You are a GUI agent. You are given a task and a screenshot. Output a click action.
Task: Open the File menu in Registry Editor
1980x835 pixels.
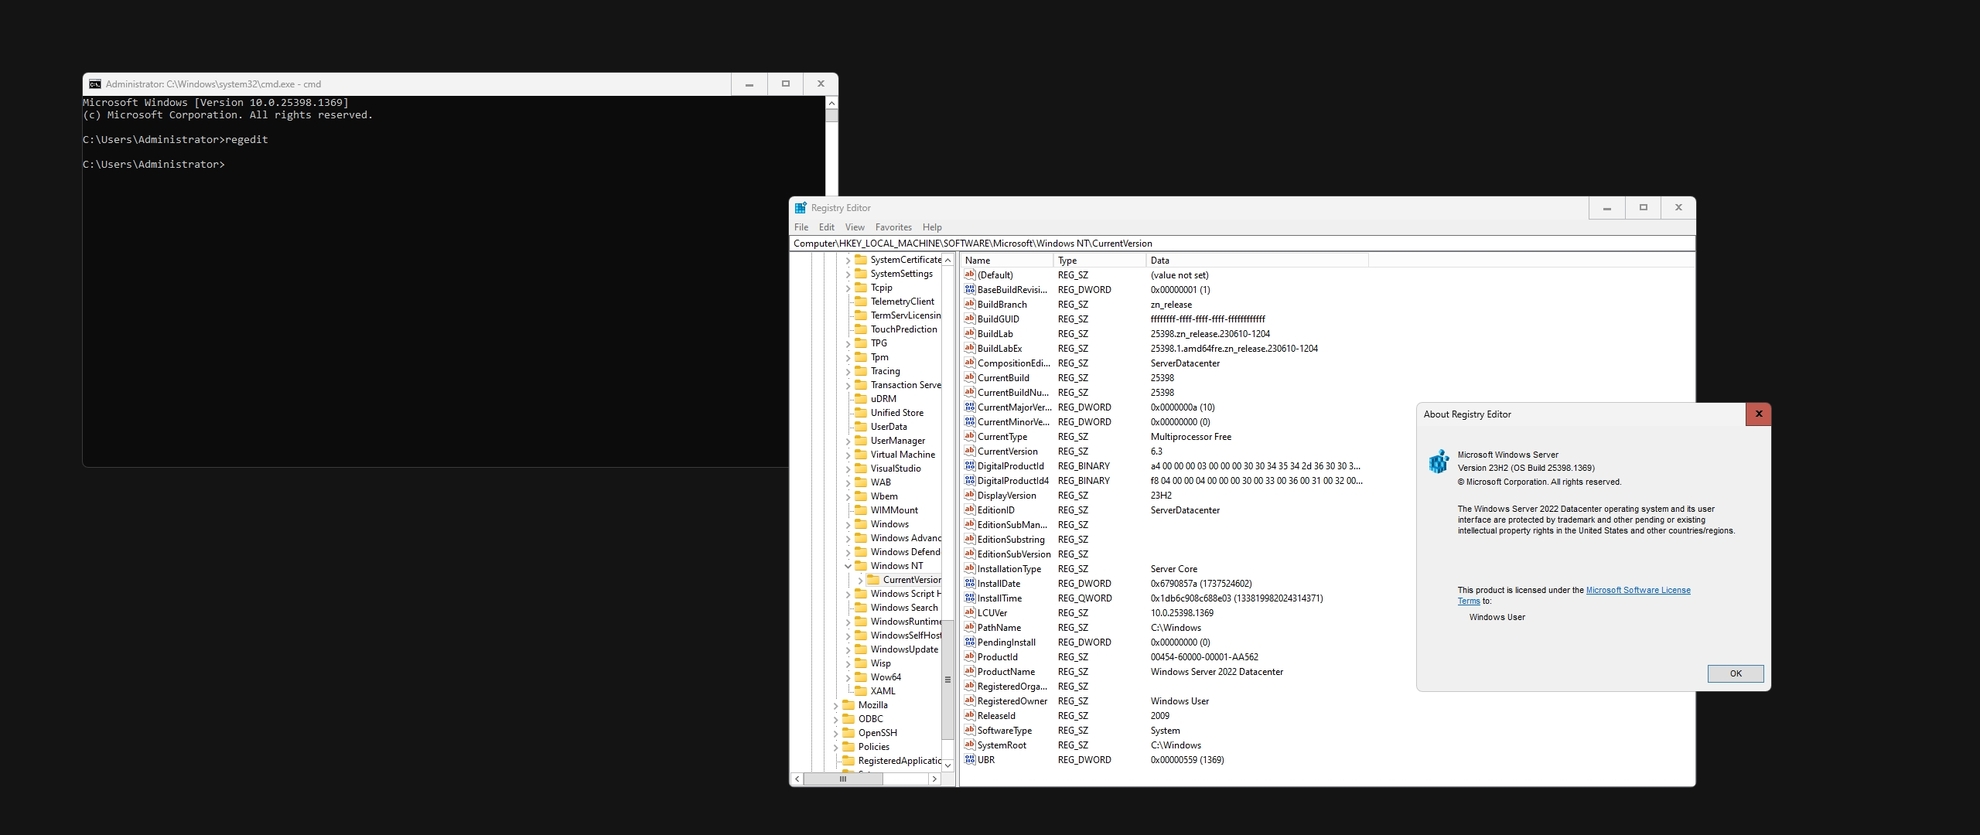[x=801, y=227]
